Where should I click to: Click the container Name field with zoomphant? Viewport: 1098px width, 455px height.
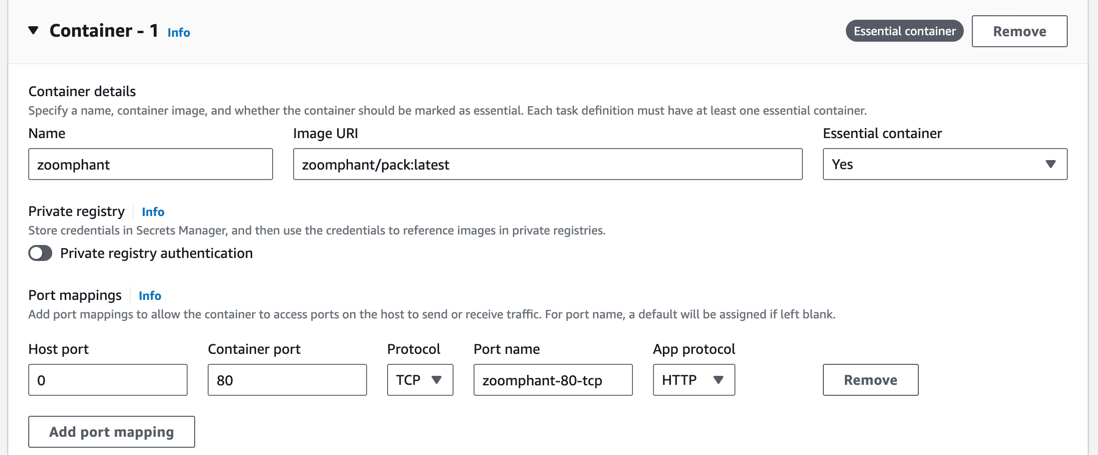tap(150, 164)
